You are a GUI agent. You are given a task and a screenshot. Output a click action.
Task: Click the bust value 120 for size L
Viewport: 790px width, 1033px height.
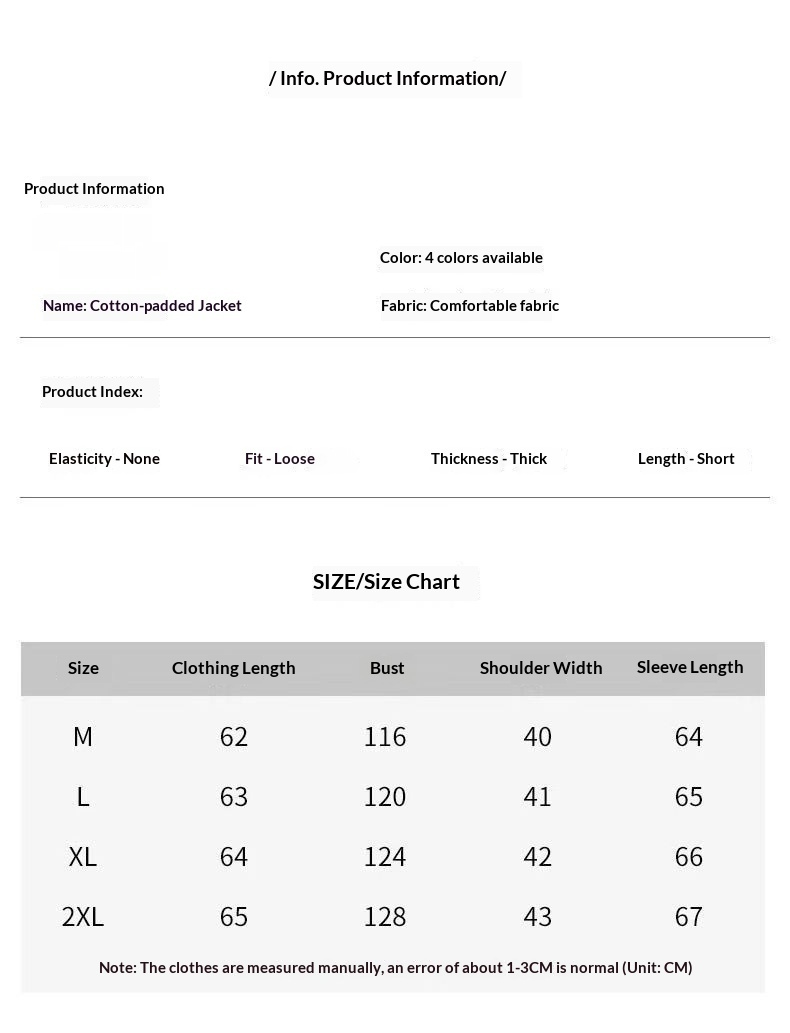pos(385,796)
